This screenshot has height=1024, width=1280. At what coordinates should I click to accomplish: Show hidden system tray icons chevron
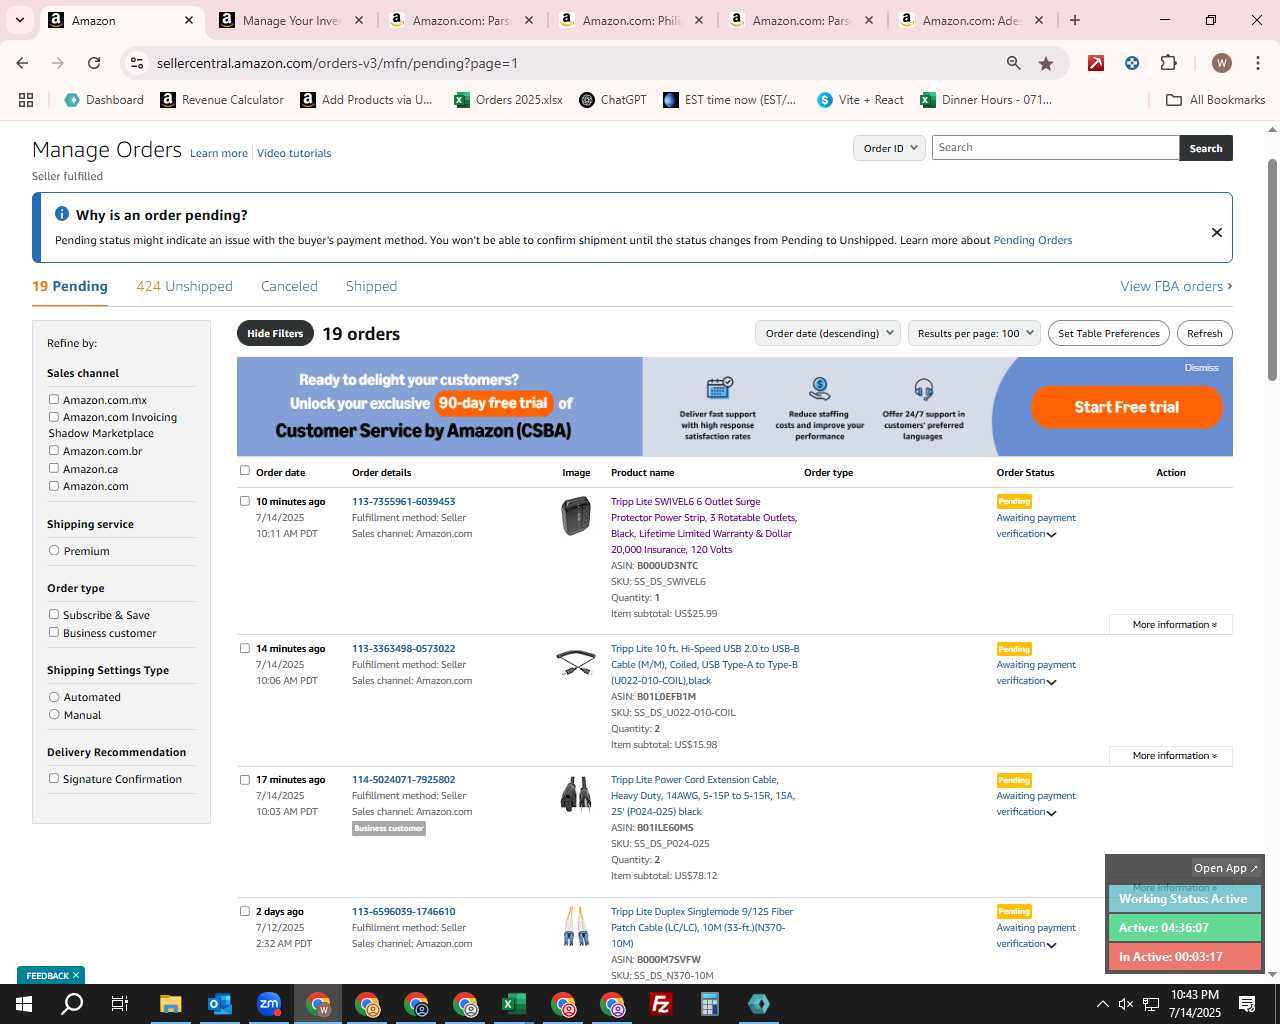1102,1004
